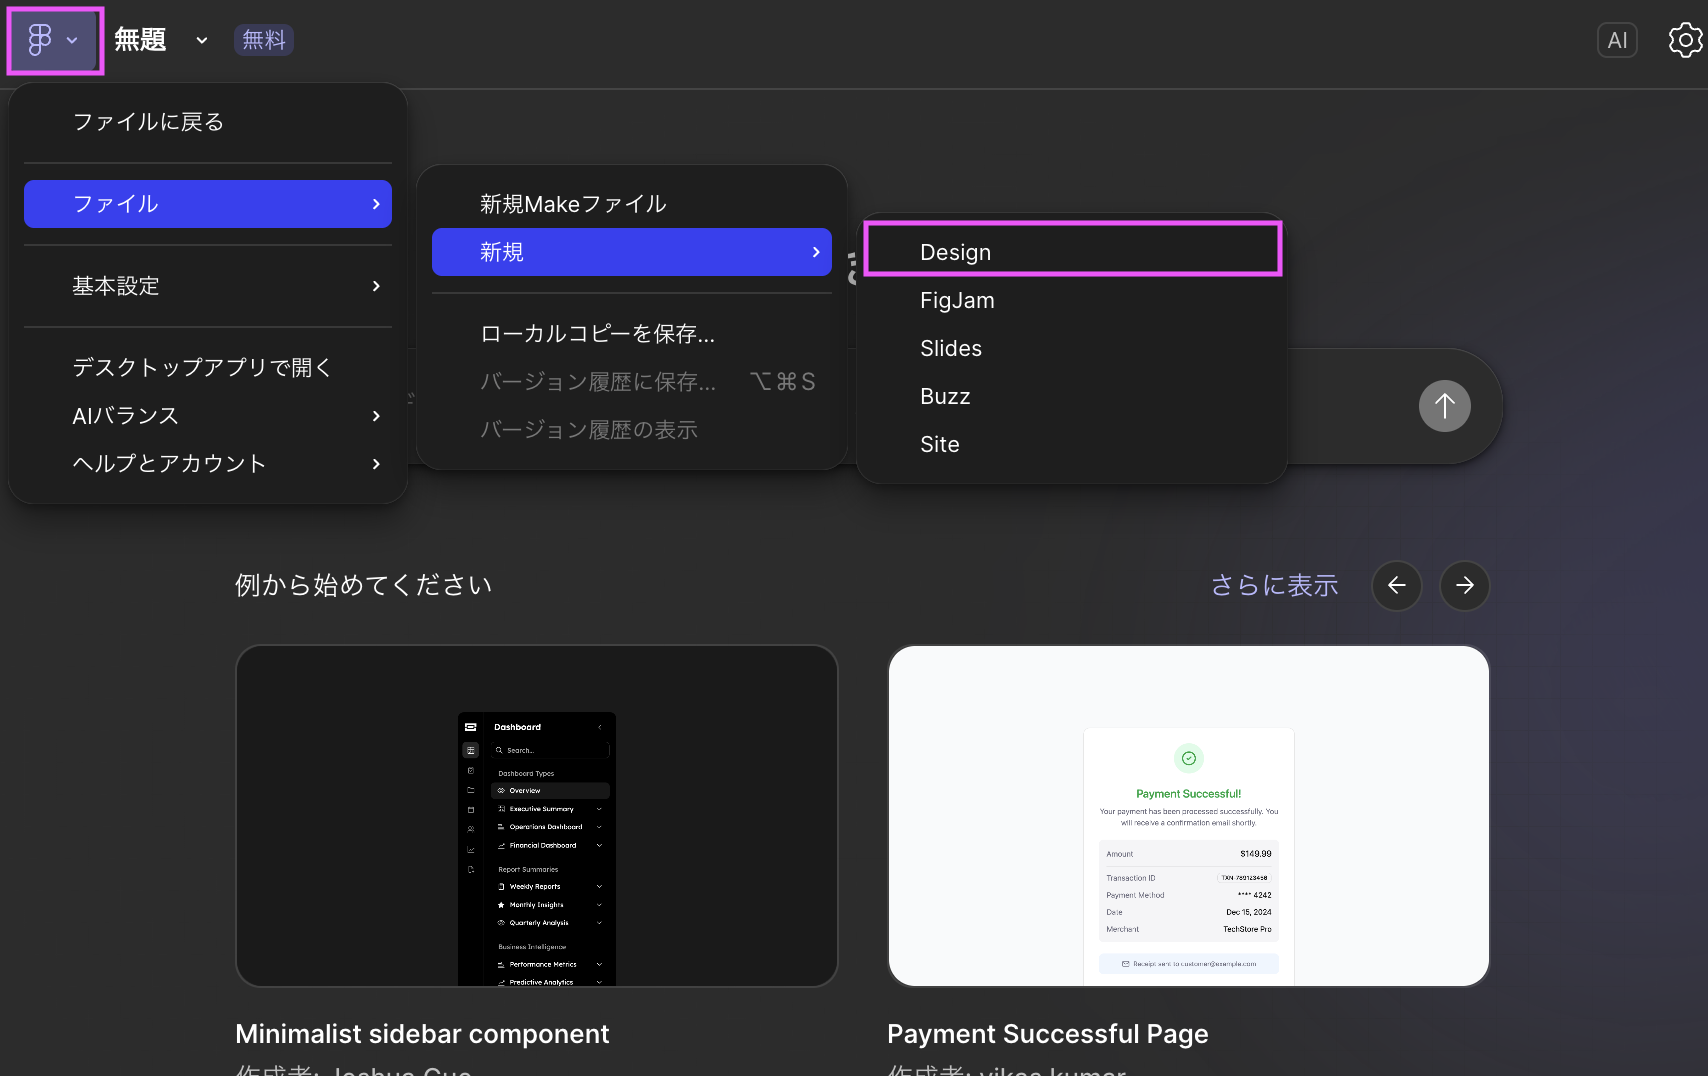Viewport: 1708px width, 1076px height.
Task: Go to previous examples with left arrow
Action: (x=1396, y=585)
